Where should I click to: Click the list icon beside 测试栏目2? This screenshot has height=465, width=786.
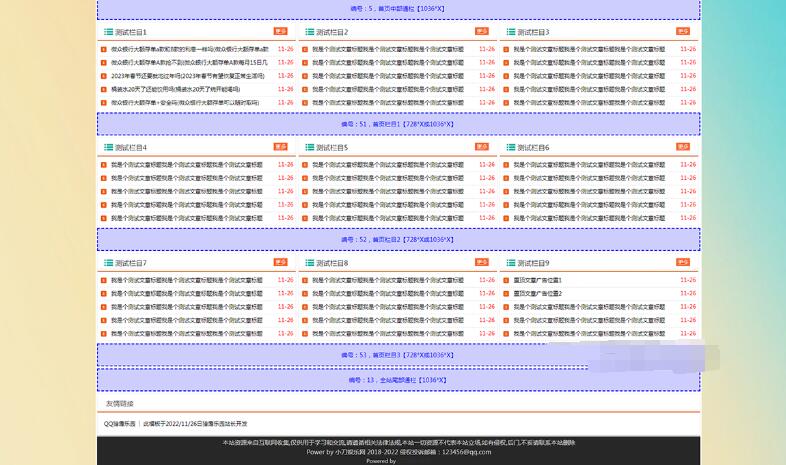309,32
